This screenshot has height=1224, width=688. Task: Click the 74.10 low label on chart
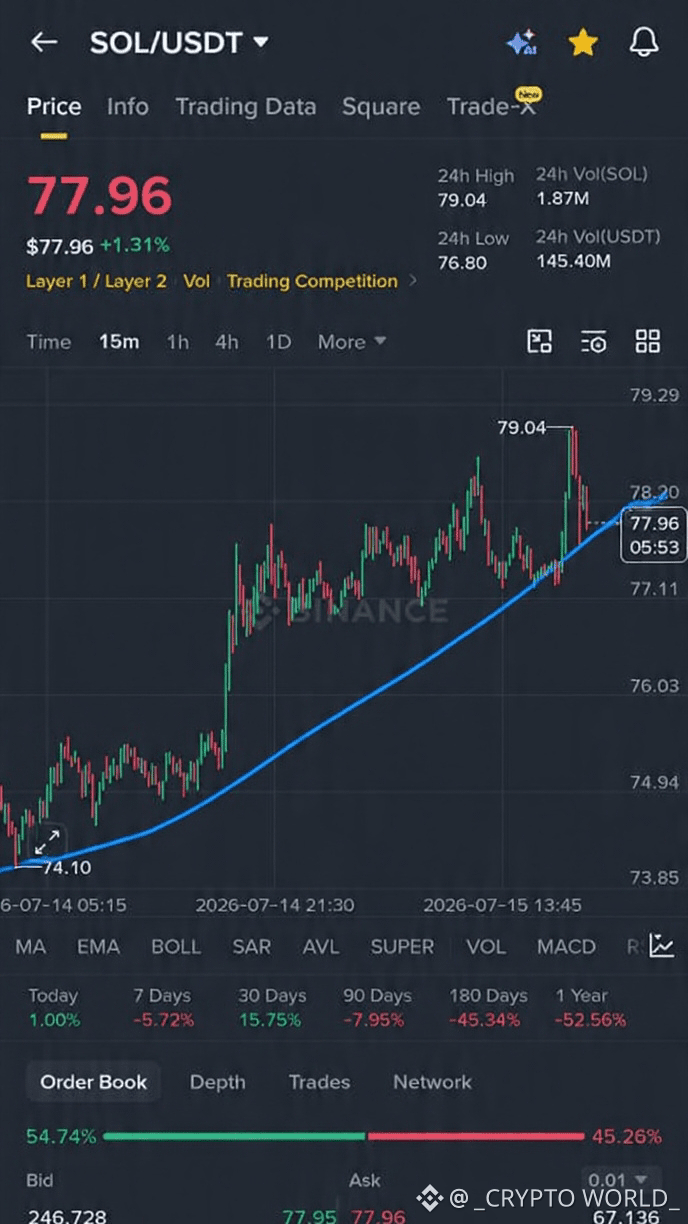66,867
